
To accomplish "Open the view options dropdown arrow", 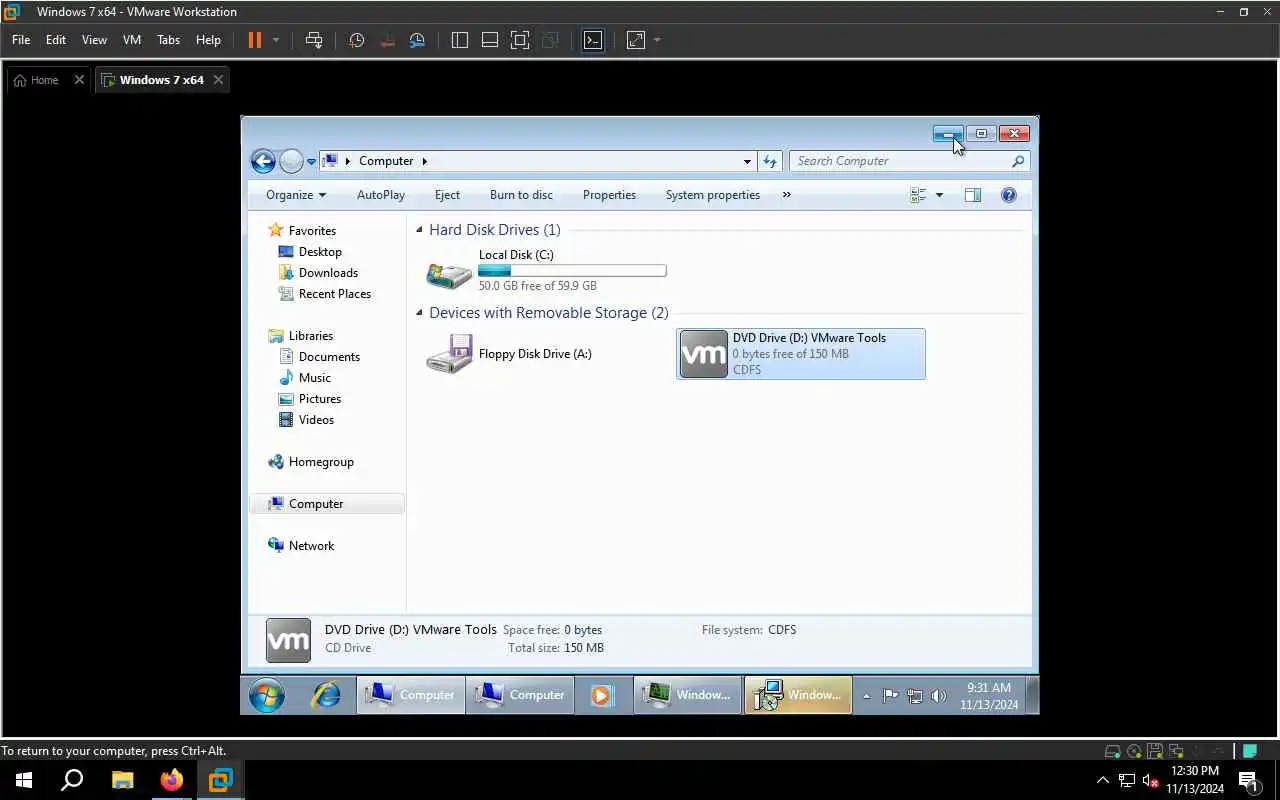I will tap(939, 195).
